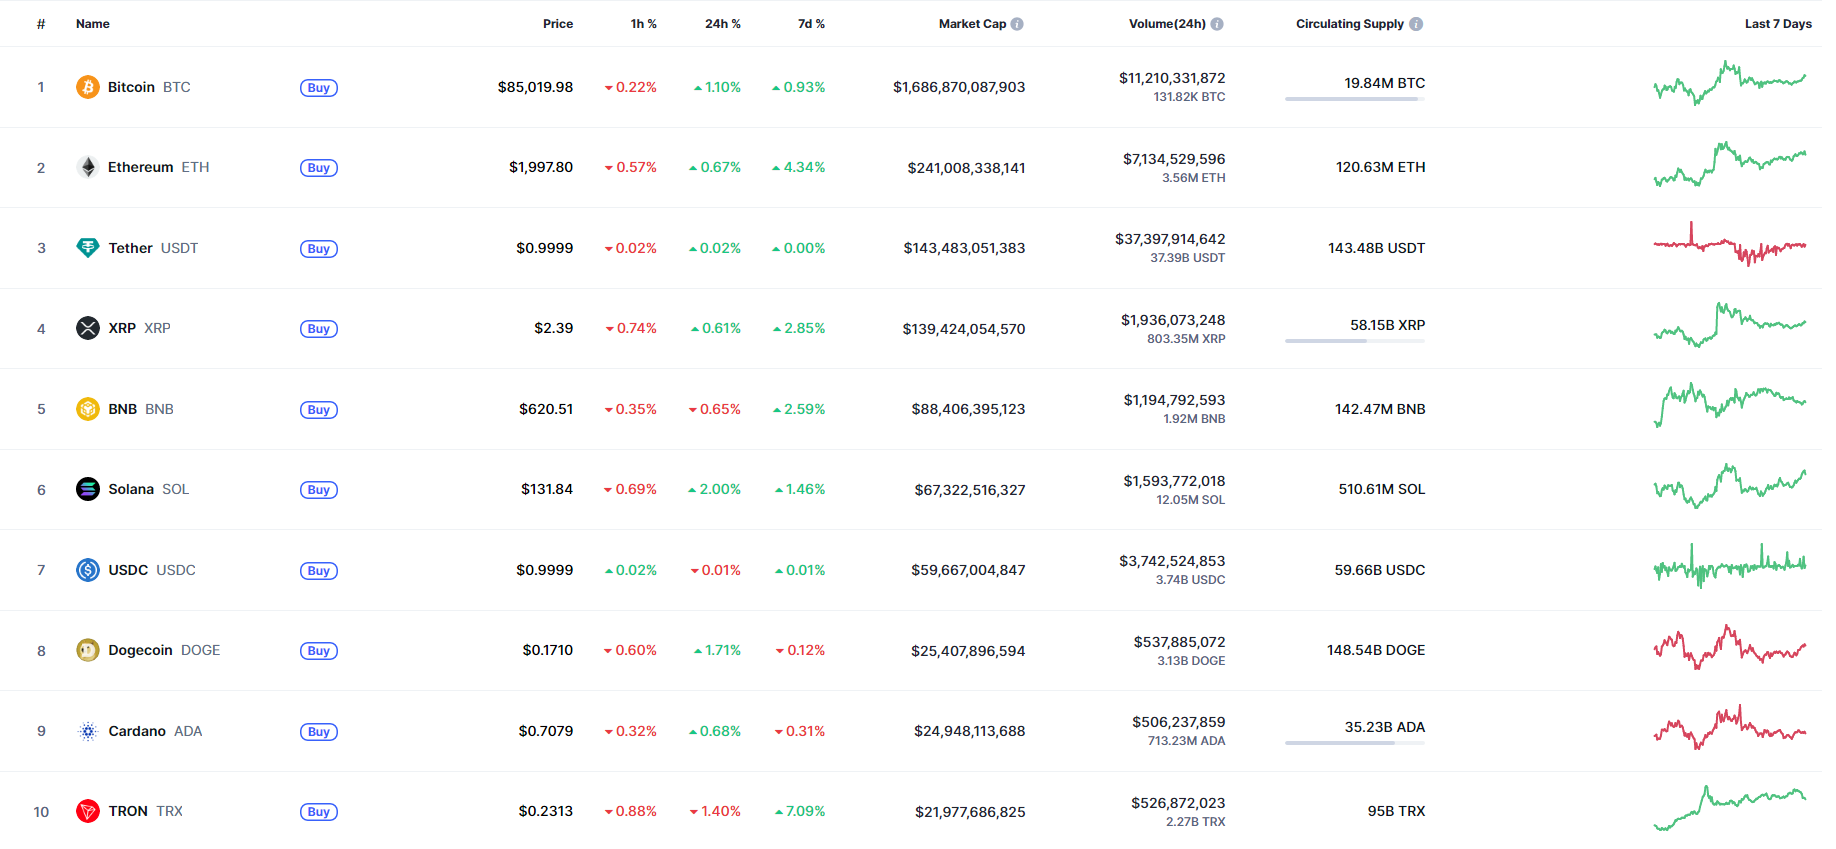The width and height of the screenshot is (1836, 849).
Task: Click the Buy button for TRON
Action: pos(319,812)
